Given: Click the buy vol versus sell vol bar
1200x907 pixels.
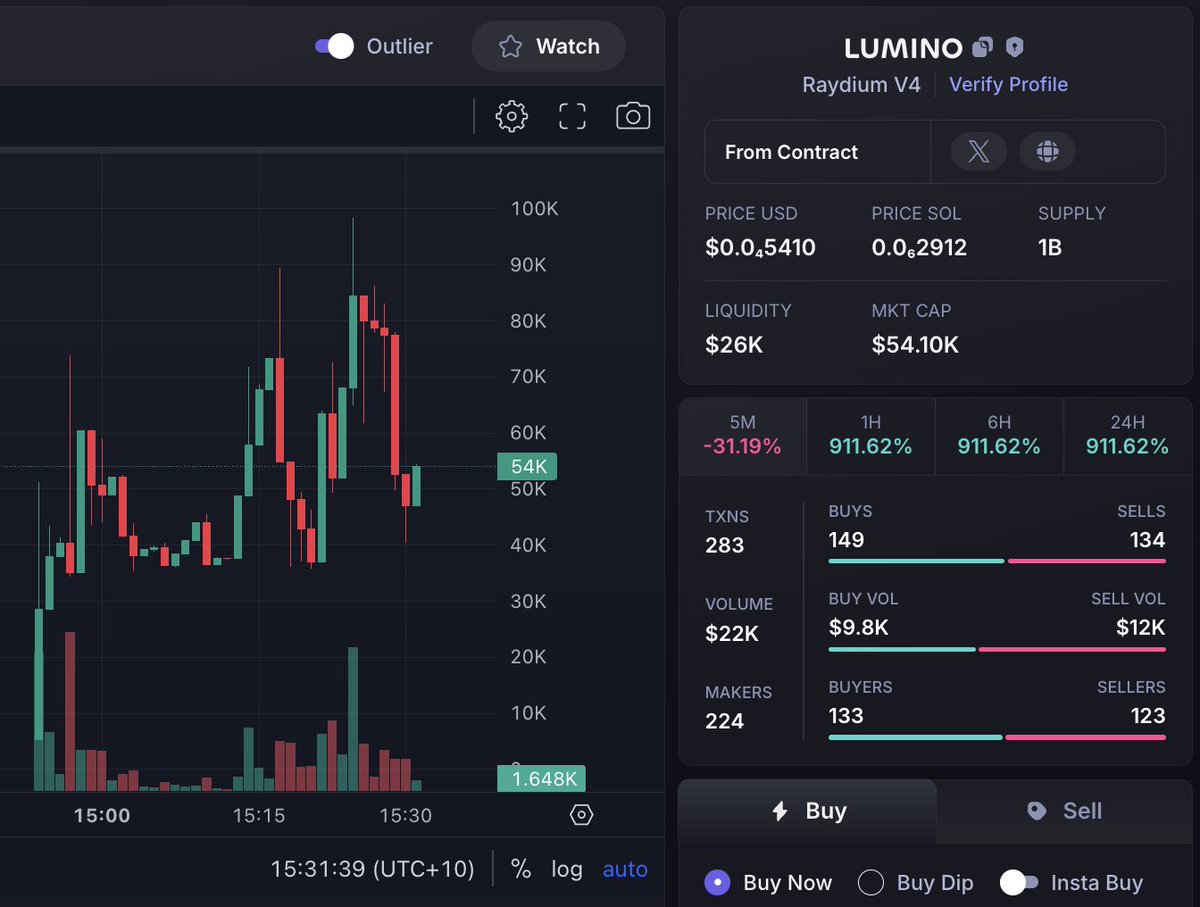Looking at the screenshot, I should pyautogui.click(x=997, y=649).
